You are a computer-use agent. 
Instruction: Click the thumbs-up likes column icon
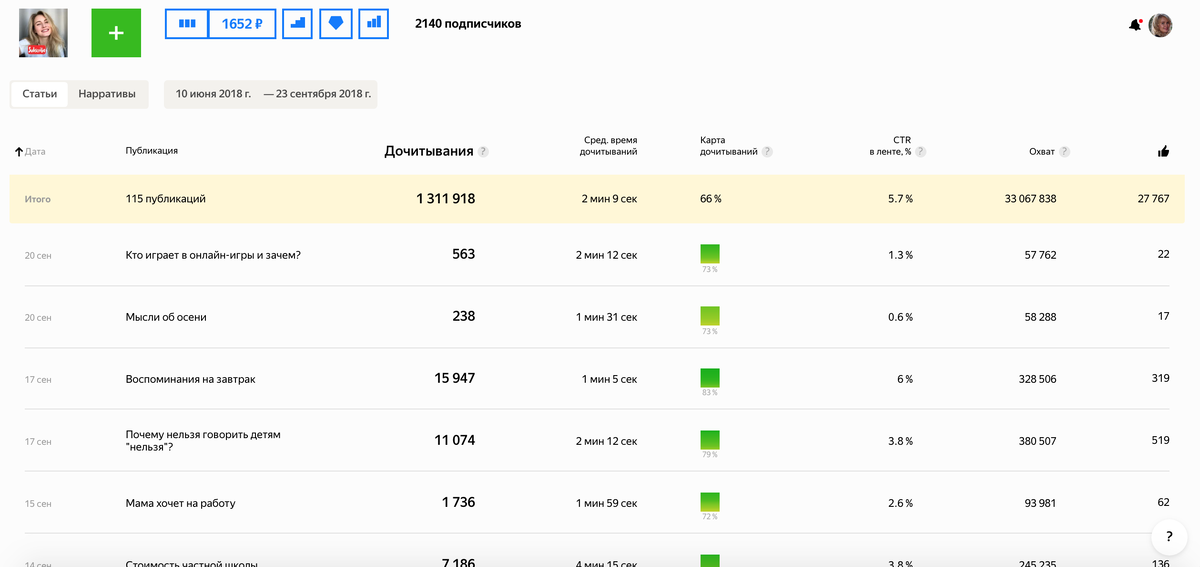pos(1163,151)
